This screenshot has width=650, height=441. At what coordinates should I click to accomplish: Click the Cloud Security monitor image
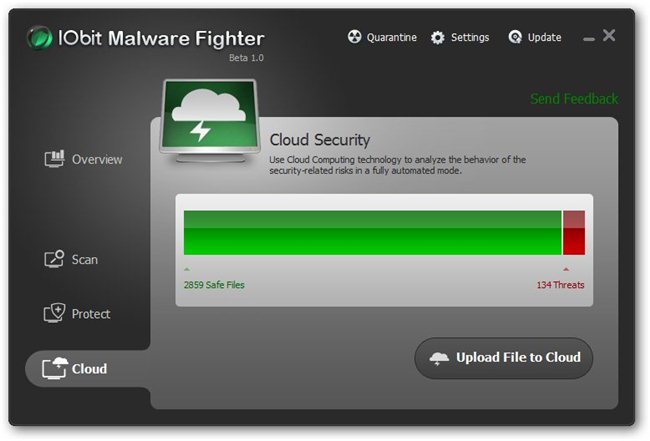210,120
